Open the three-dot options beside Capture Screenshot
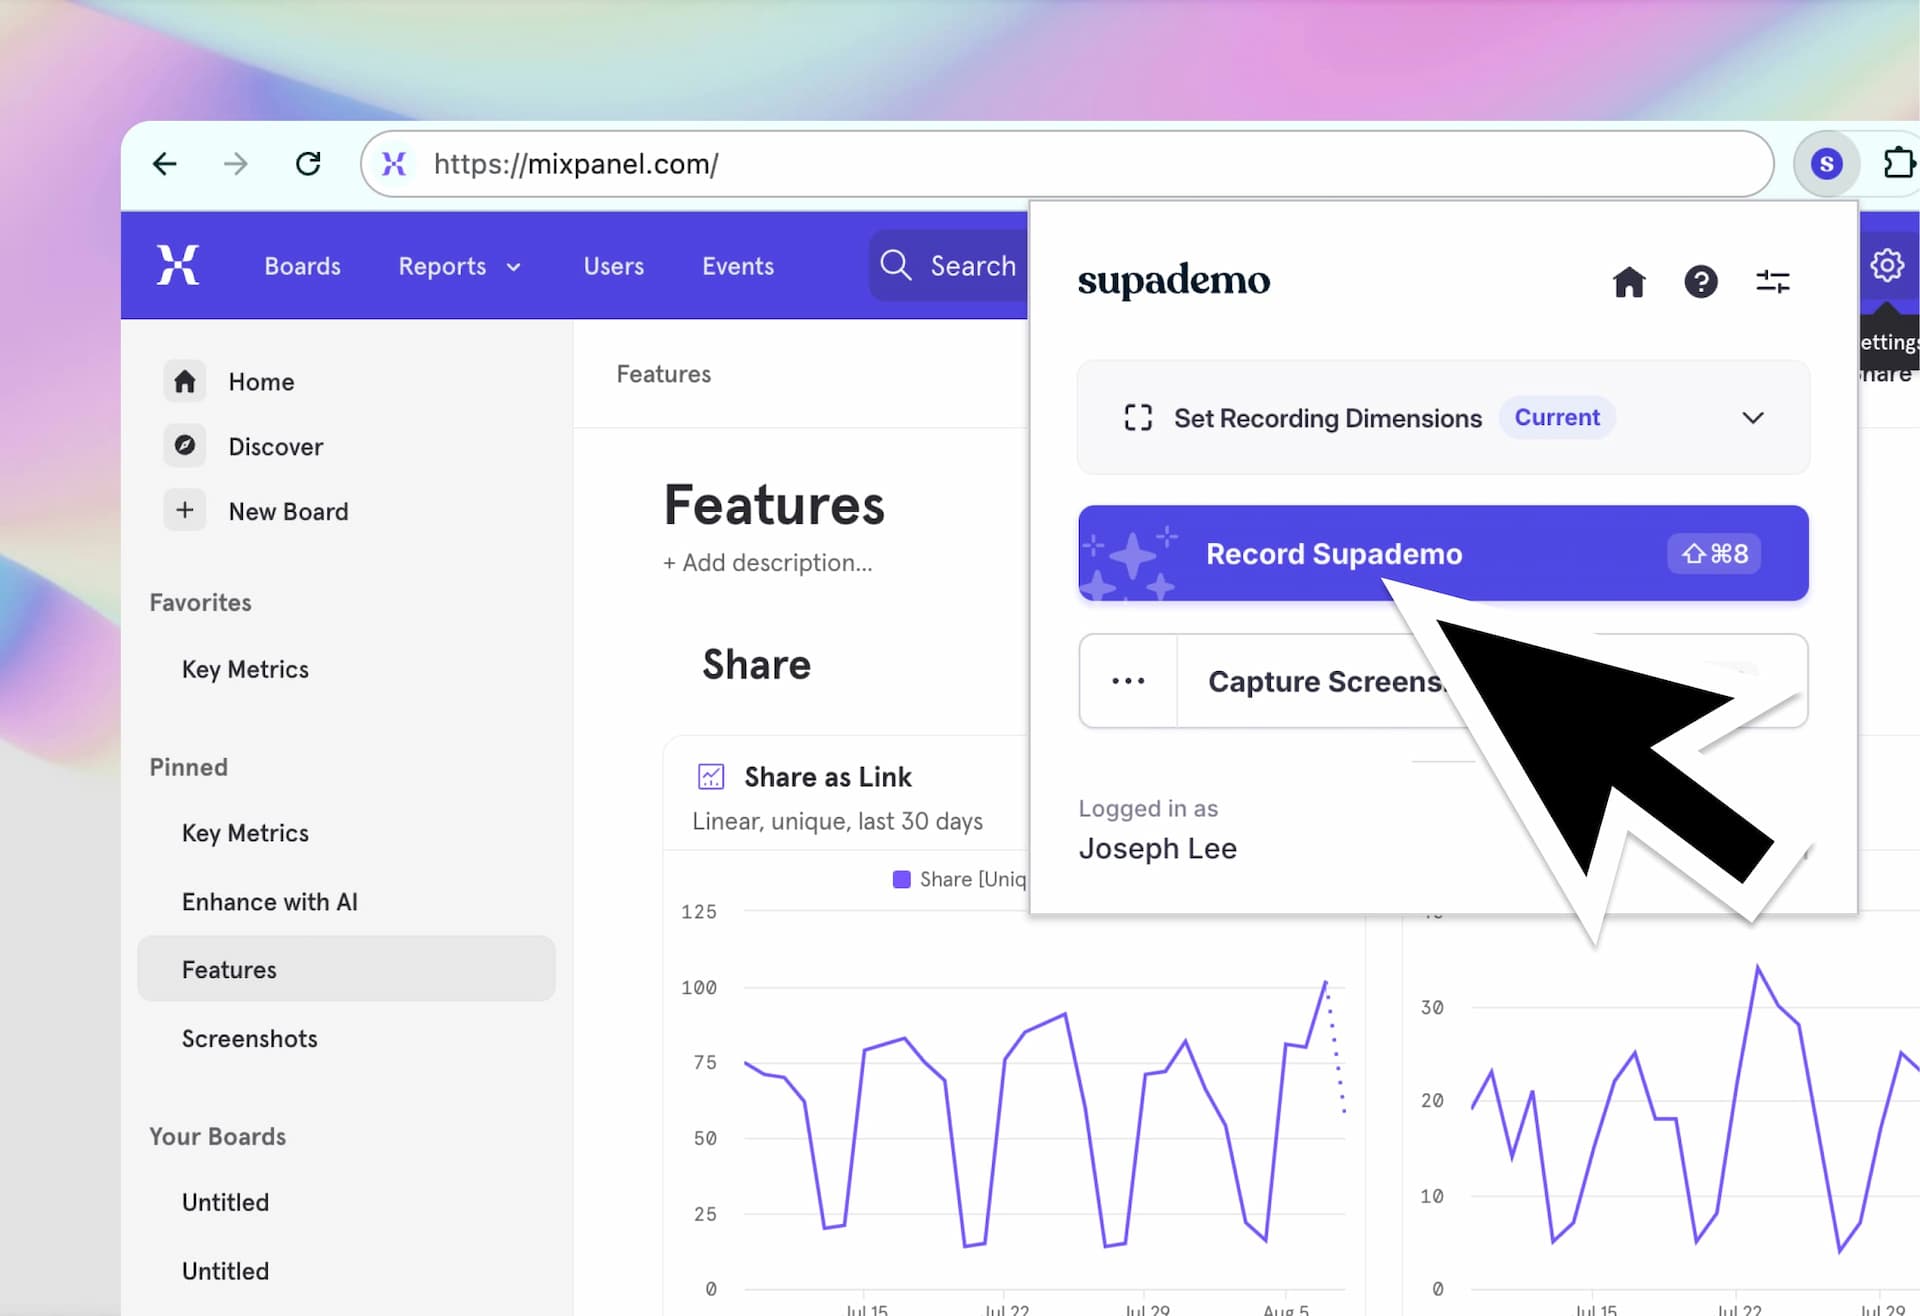 coord(1128,681)
